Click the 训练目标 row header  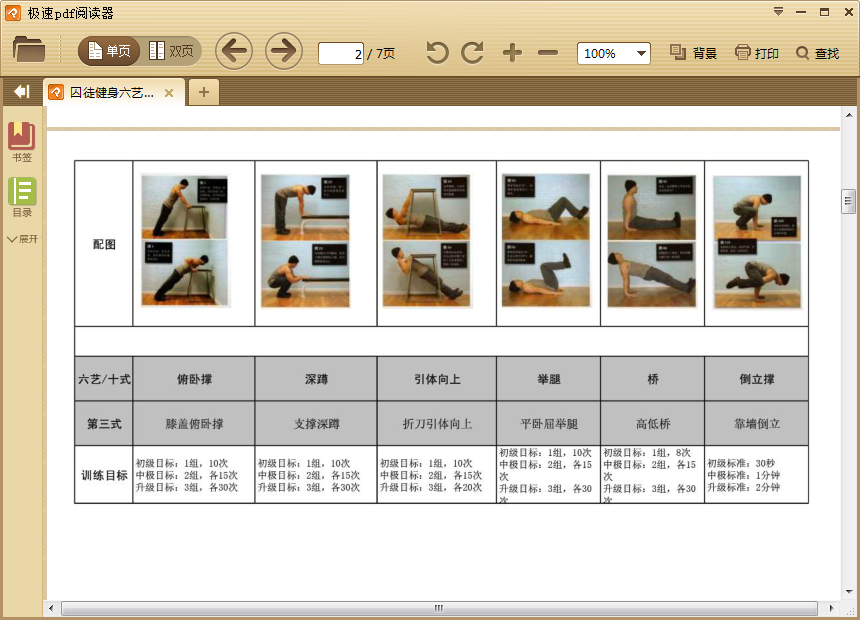(x=104, y=475)
